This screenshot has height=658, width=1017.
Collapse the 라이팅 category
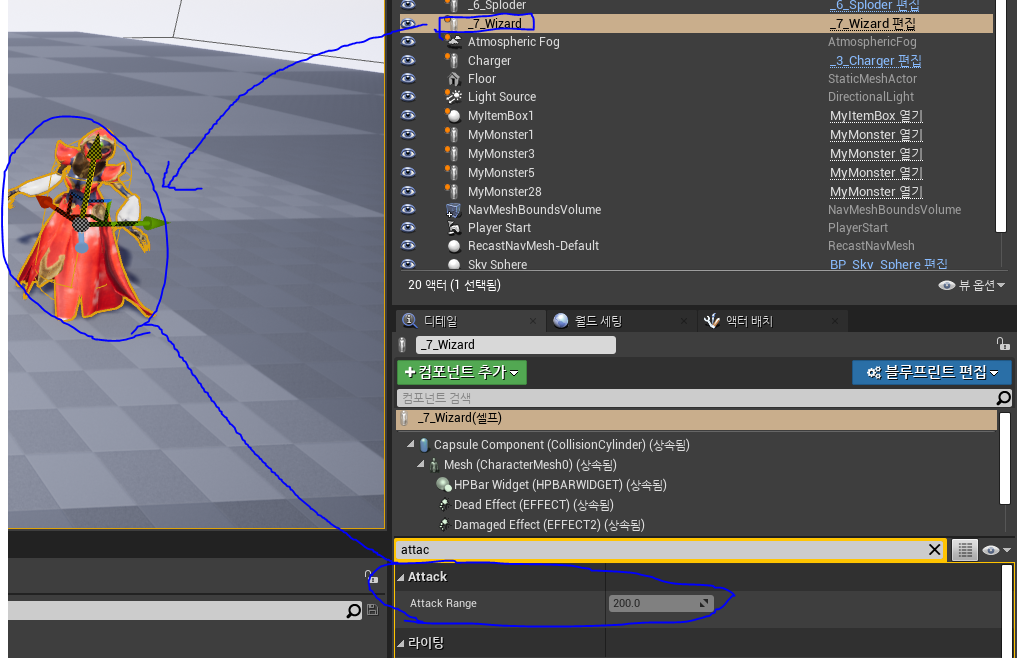tap(401, 644)
